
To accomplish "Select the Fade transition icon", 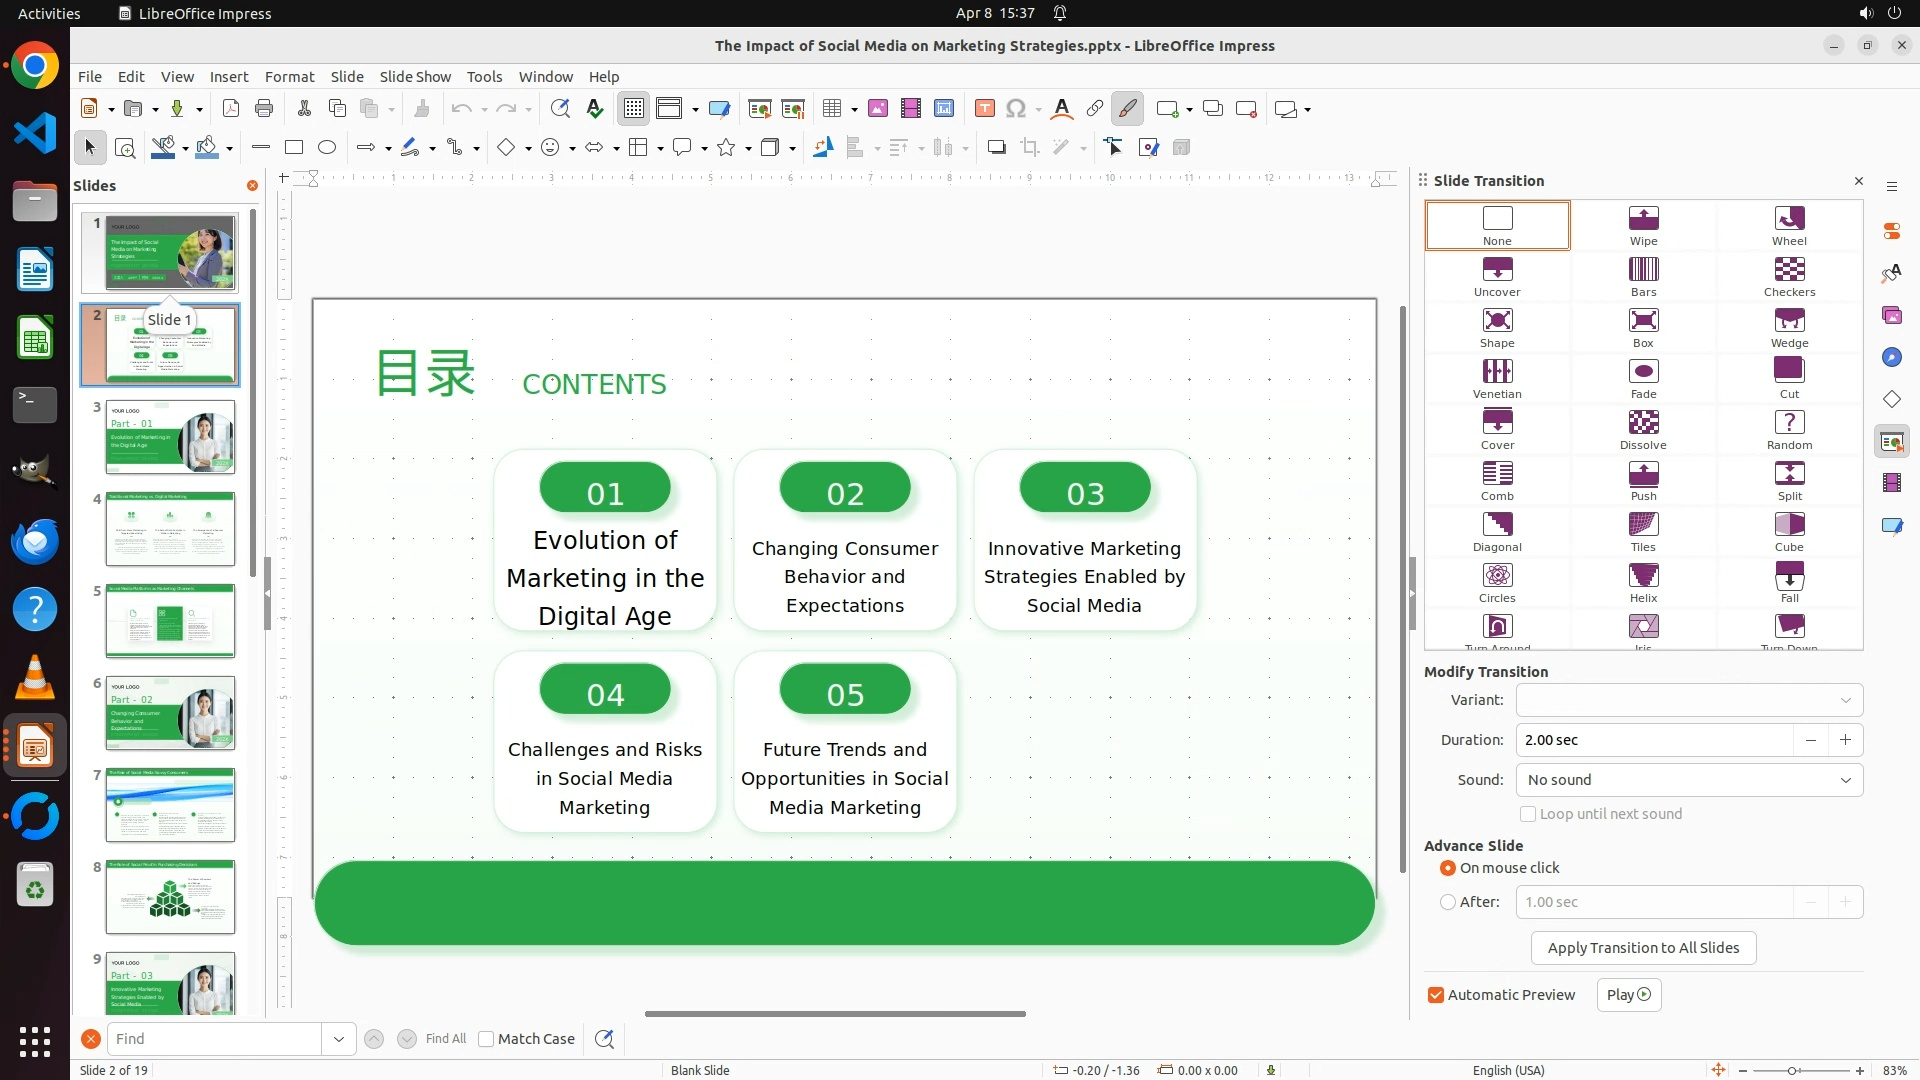I will 1643,372.
